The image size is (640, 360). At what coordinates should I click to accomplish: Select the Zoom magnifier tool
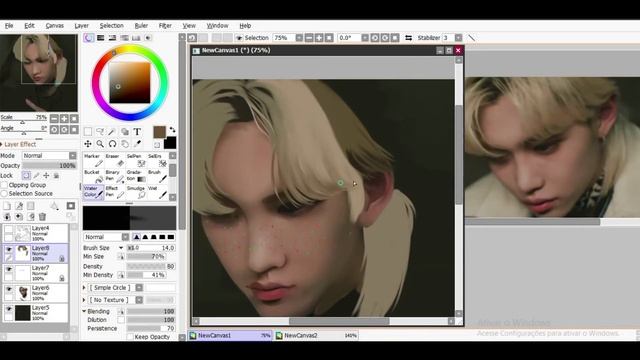pos(100,144)
